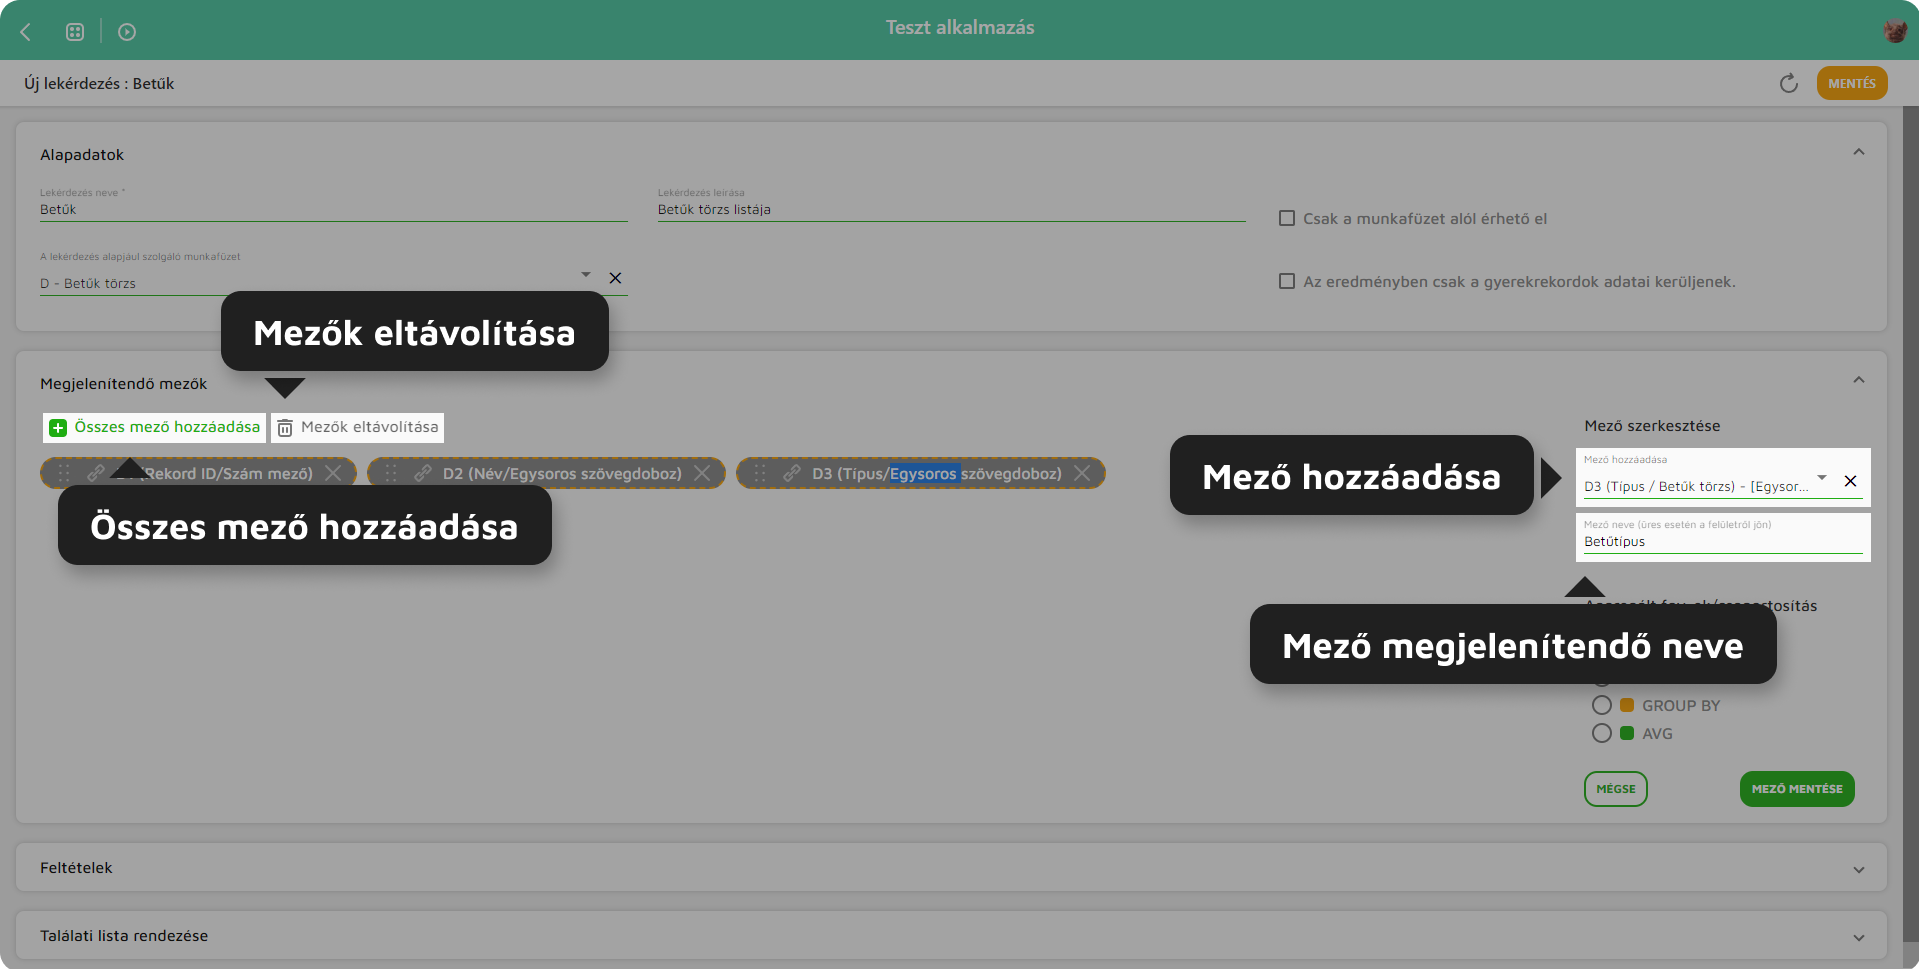This screenshot has width=1921, height=972.
Task: Click green swatch next to AVG
Action: point(1627,733)
